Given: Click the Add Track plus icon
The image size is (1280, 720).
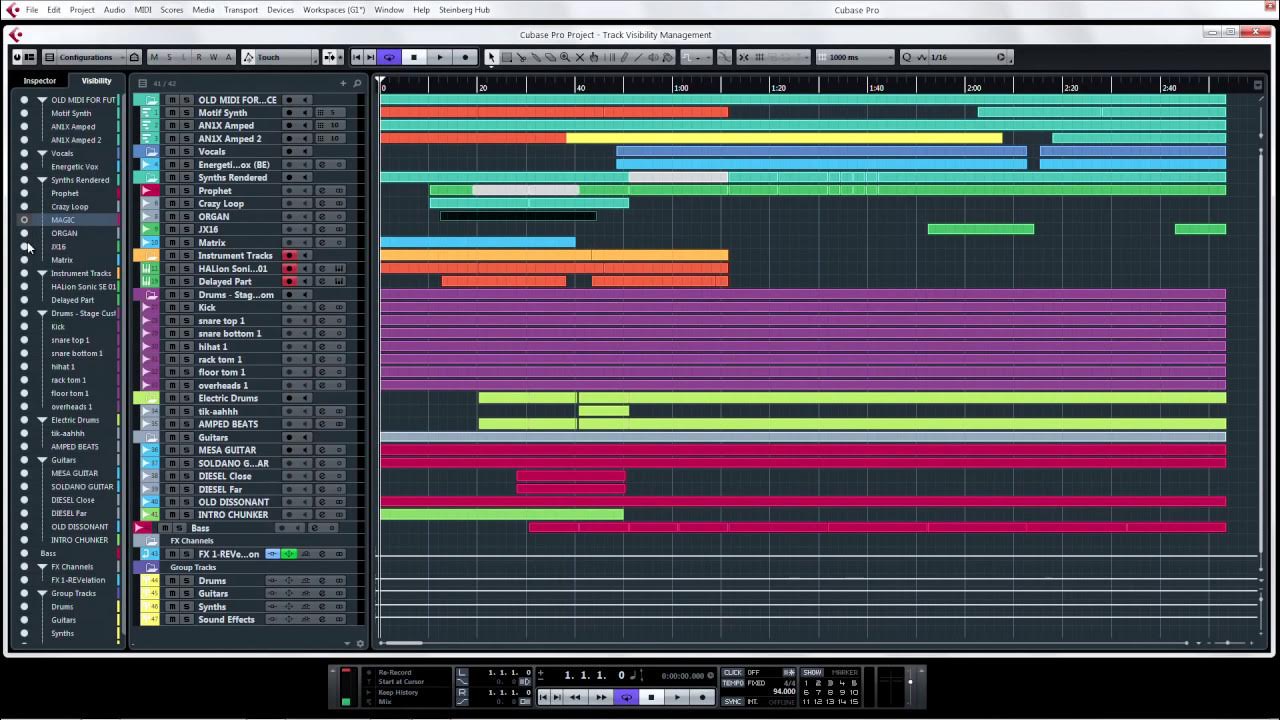Looking at the screenshot, I should click(x=343, y=83).
